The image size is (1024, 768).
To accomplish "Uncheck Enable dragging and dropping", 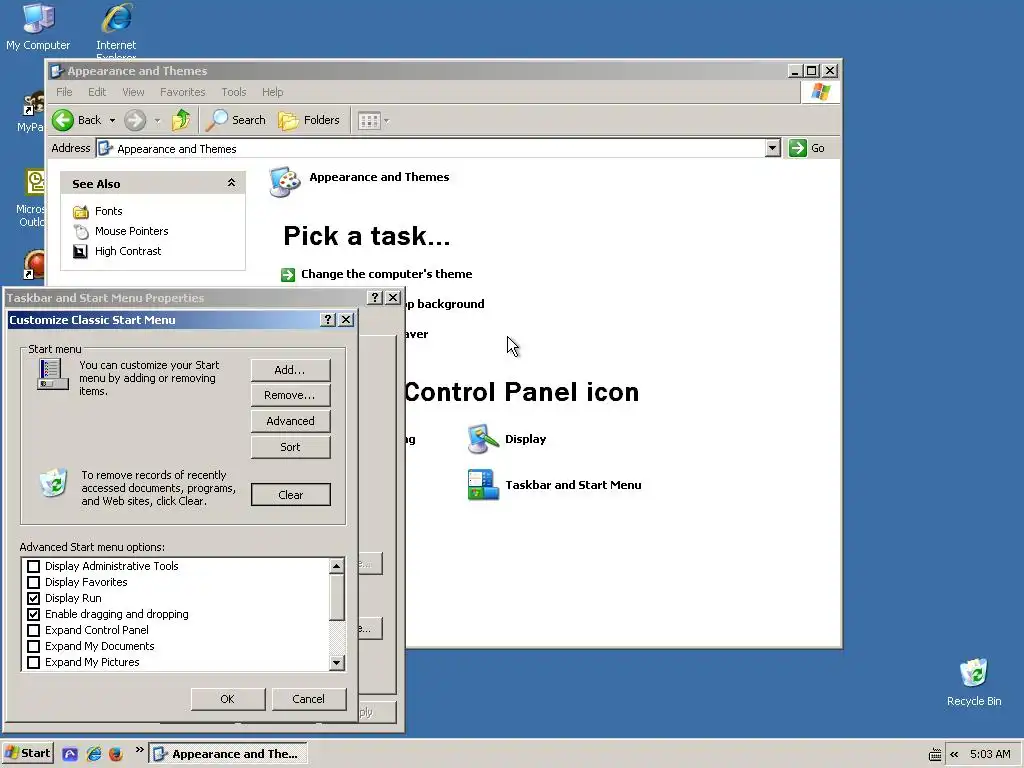I will 33,614.
